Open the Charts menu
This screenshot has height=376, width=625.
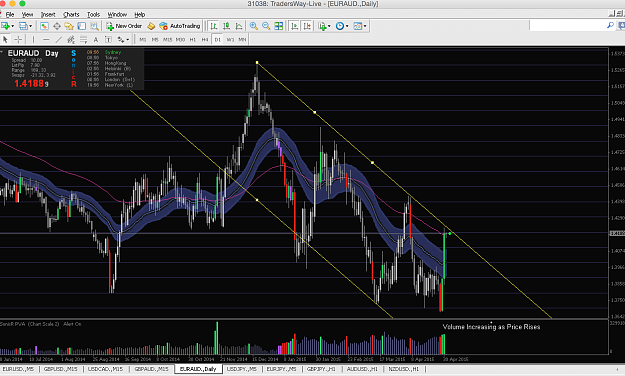71,14
